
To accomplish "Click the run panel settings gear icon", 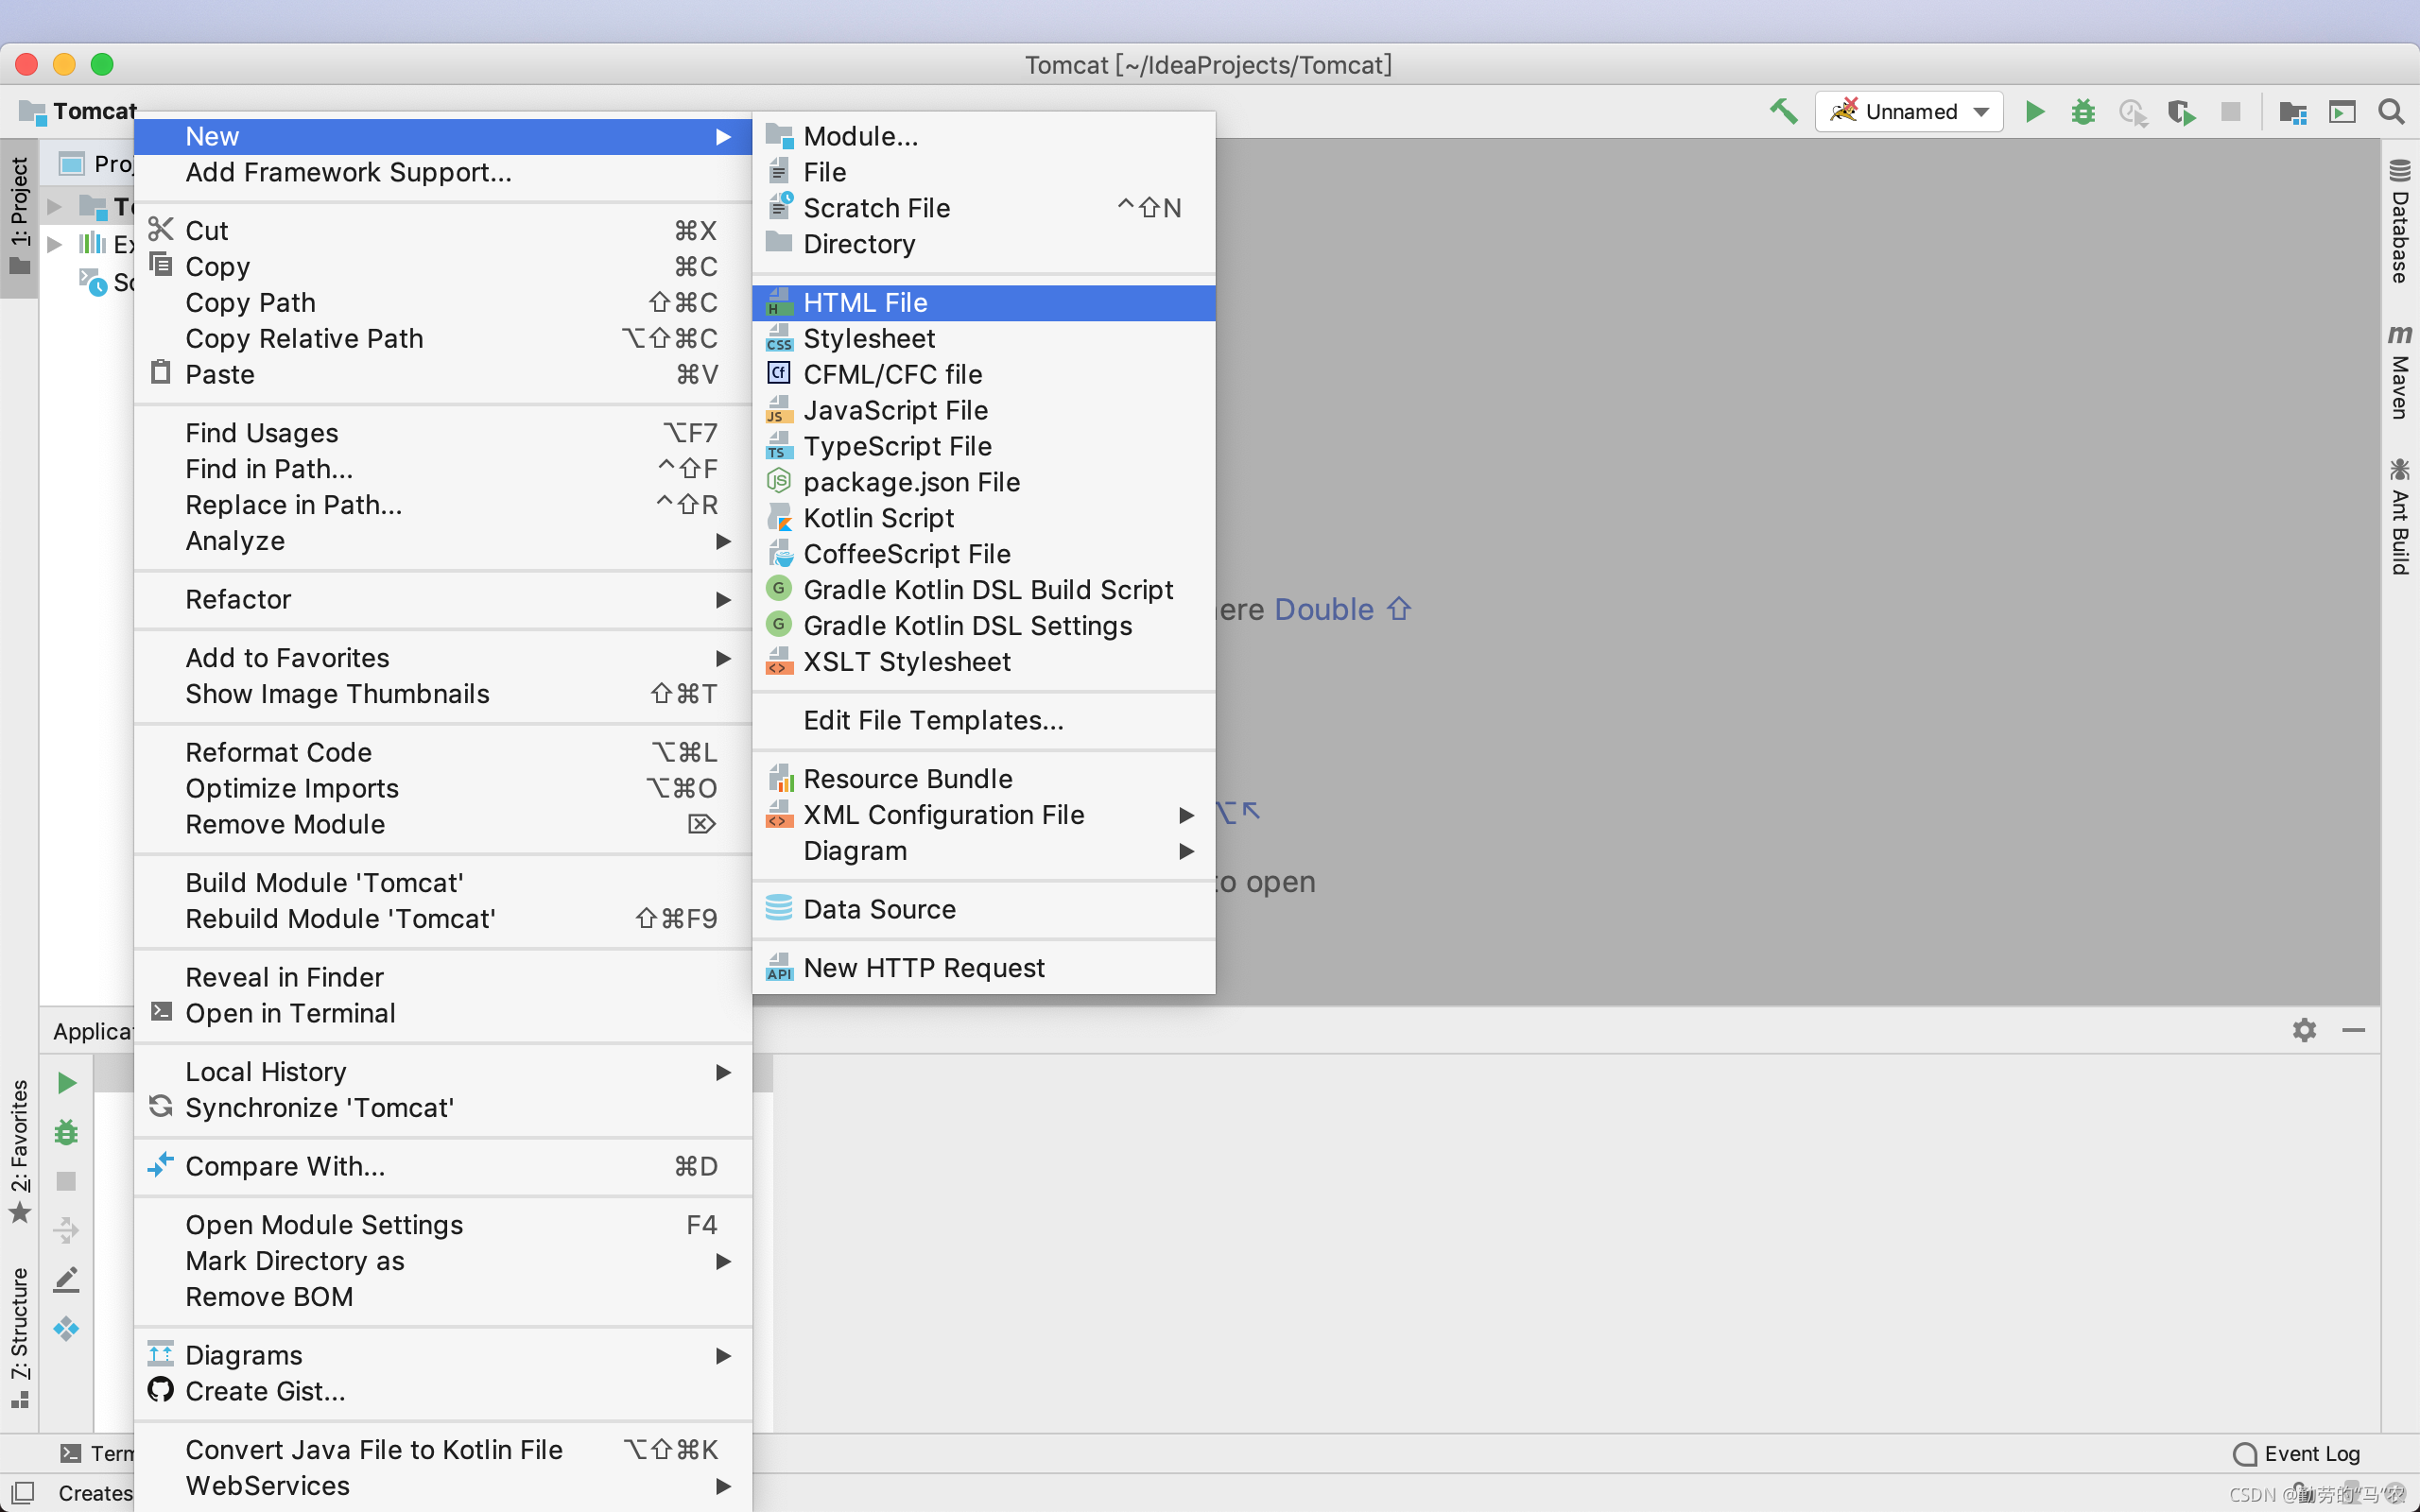I will click(x=2304, y=1030).
